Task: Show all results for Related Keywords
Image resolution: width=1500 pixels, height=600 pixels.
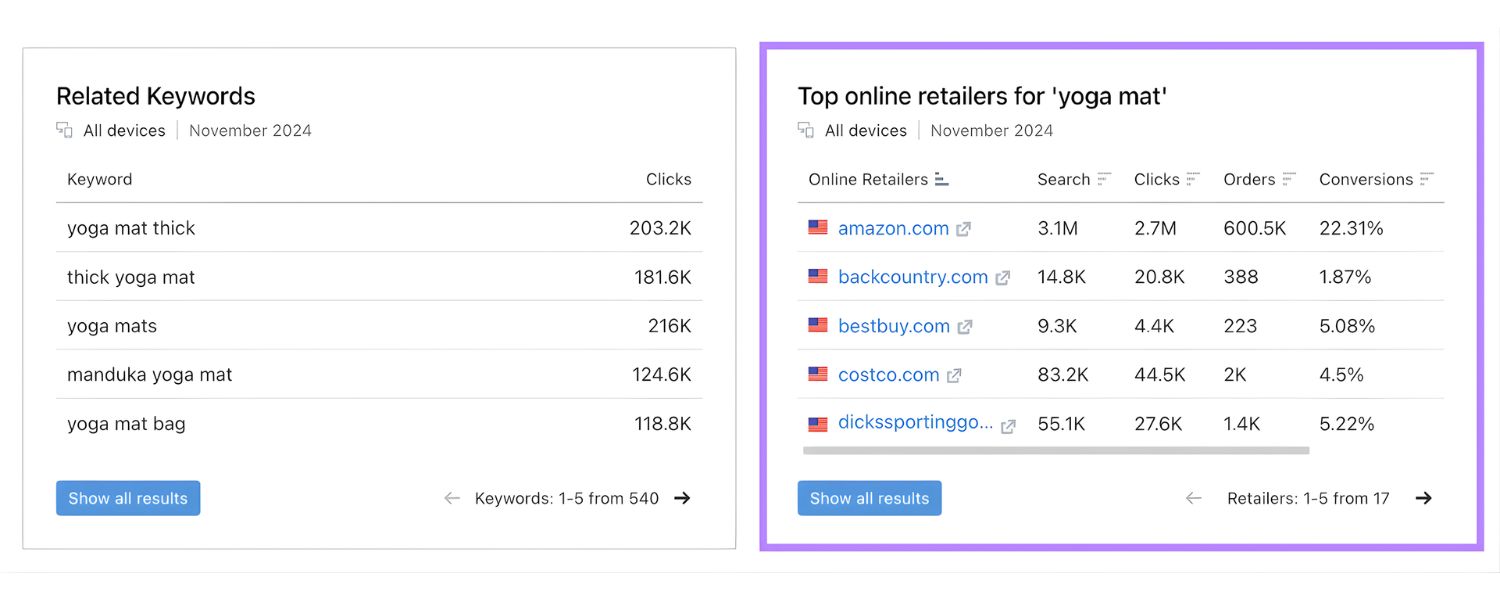Action: coord(127,498)
